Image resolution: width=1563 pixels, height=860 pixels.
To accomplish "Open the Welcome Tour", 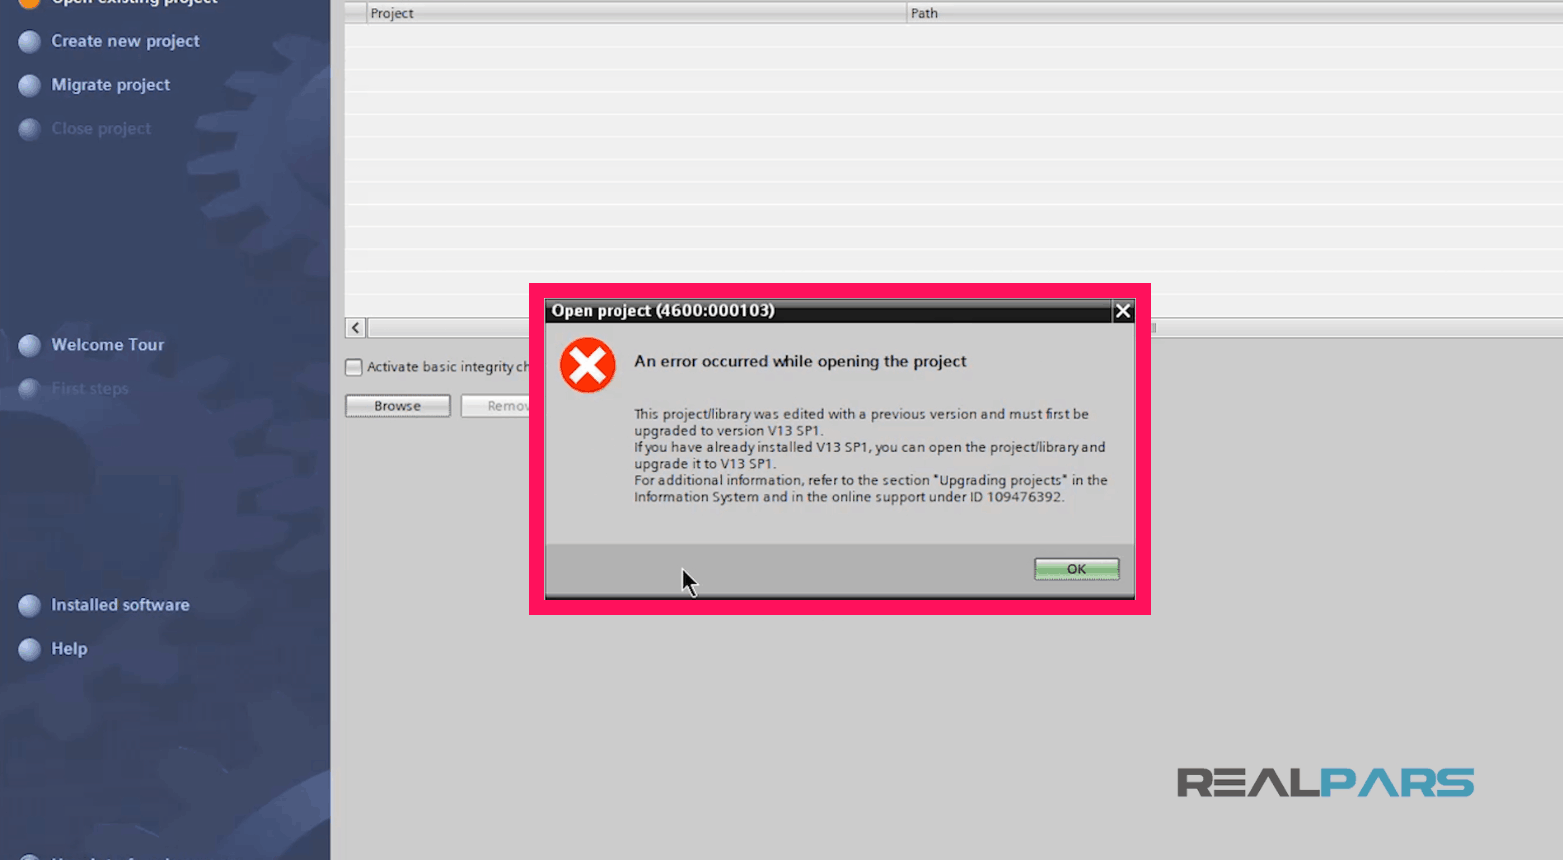I will coord(107,345).
